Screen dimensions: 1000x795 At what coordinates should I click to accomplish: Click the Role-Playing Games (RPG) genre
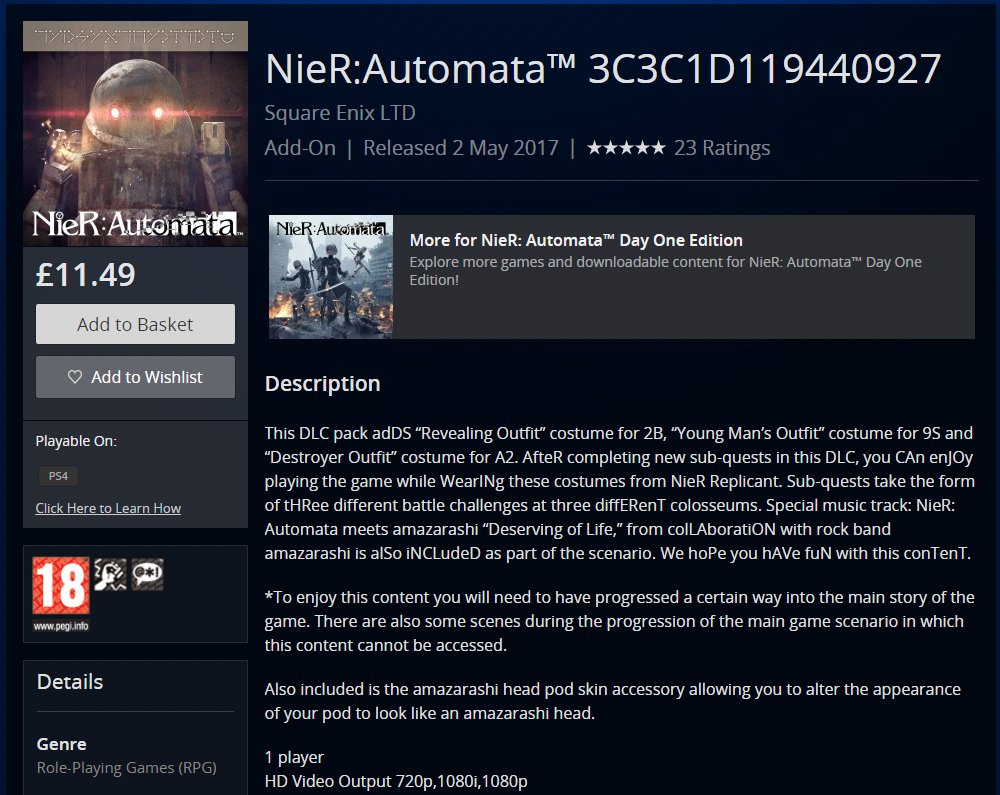tap(126, 768)
